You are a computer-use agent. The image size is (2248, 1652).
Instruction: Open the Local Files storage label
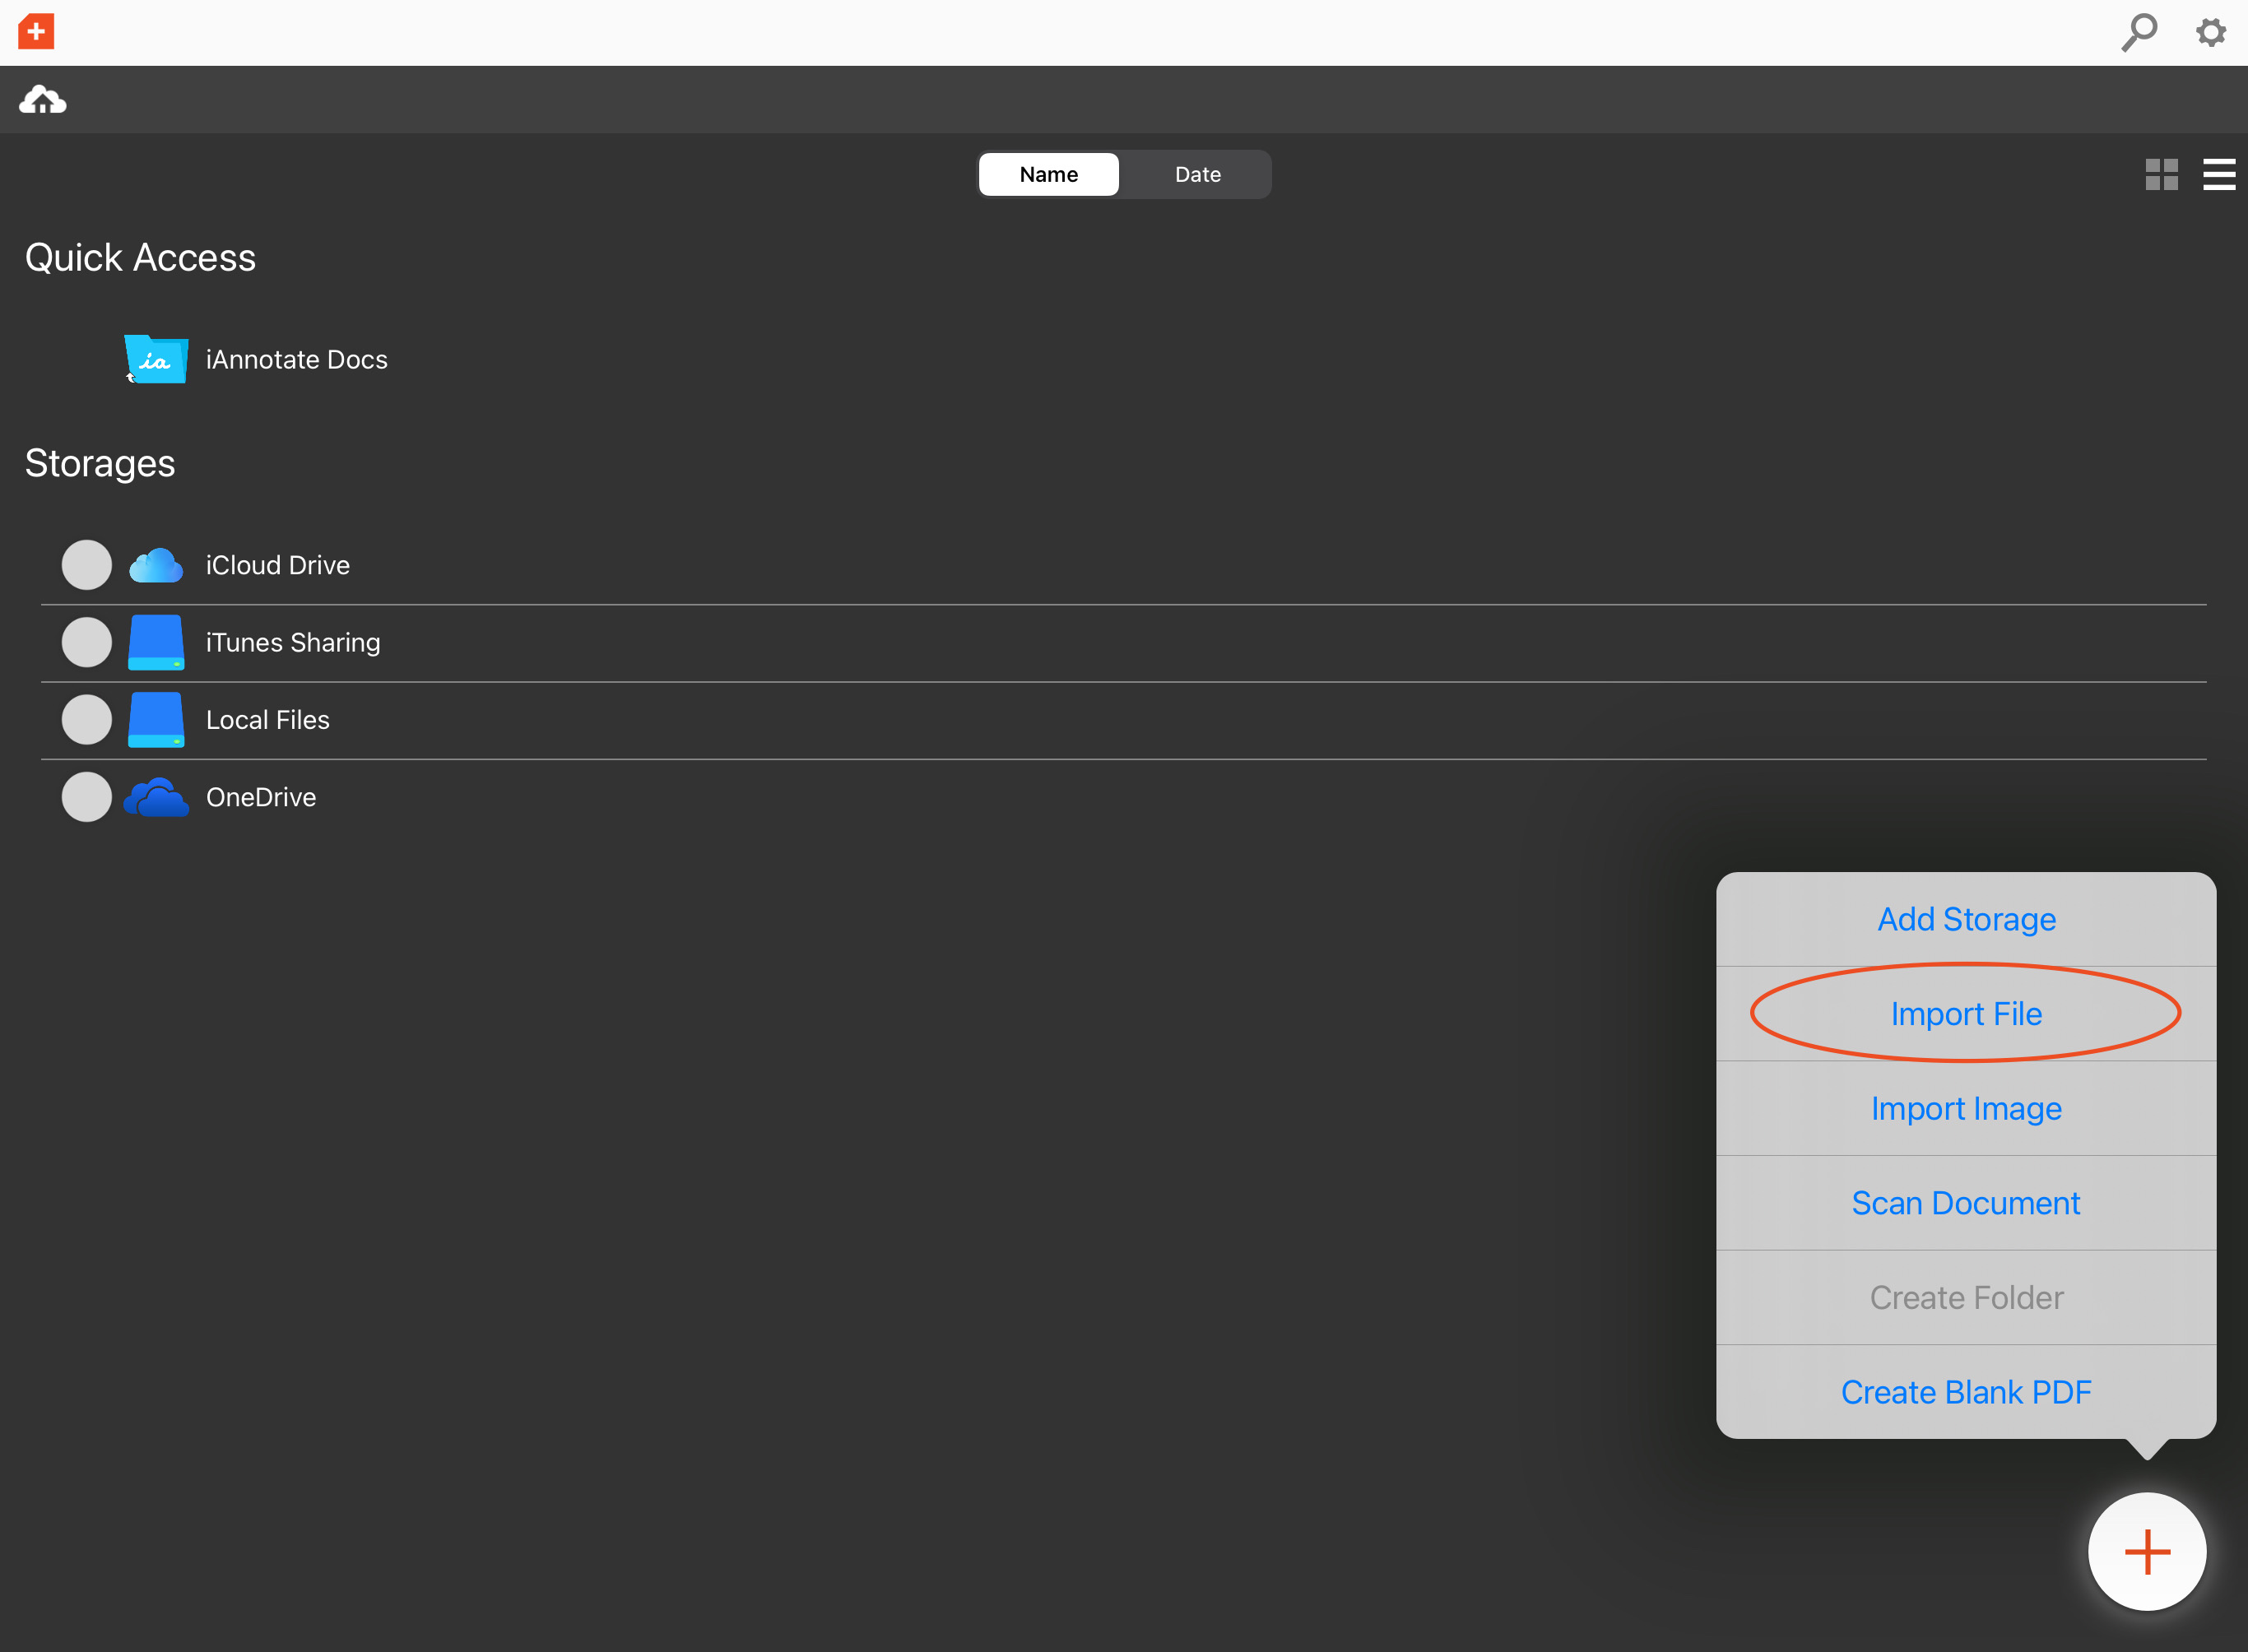point(268,720)
